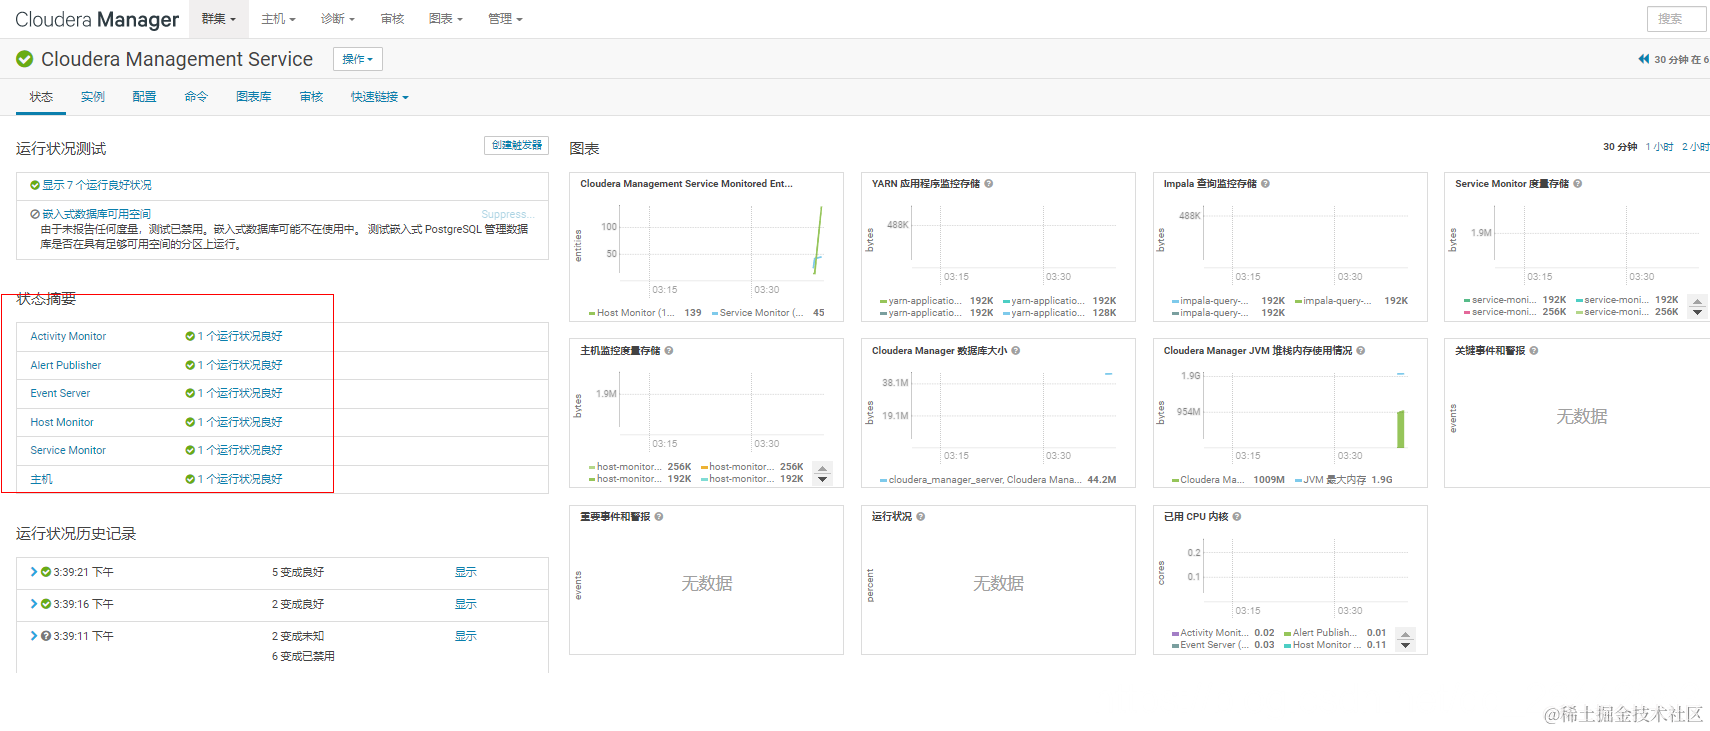Viewport: 1710px width, 731px height.
Task: Click the 主机 link in status summary
Action: point(41,480)
